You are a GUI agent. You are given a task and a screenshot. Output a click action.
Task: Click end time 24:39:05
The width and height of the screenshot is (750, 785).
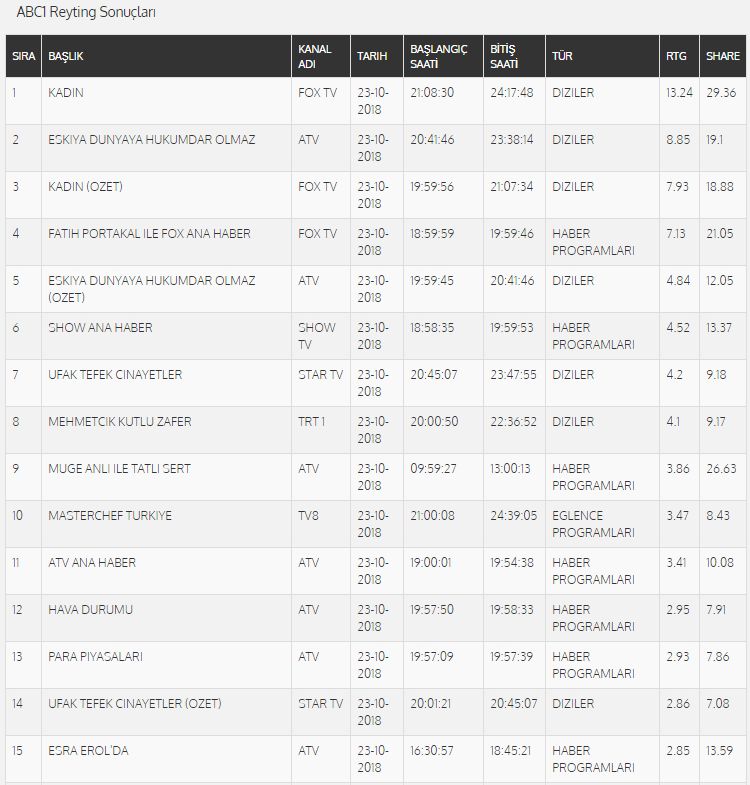coord(514,516)
